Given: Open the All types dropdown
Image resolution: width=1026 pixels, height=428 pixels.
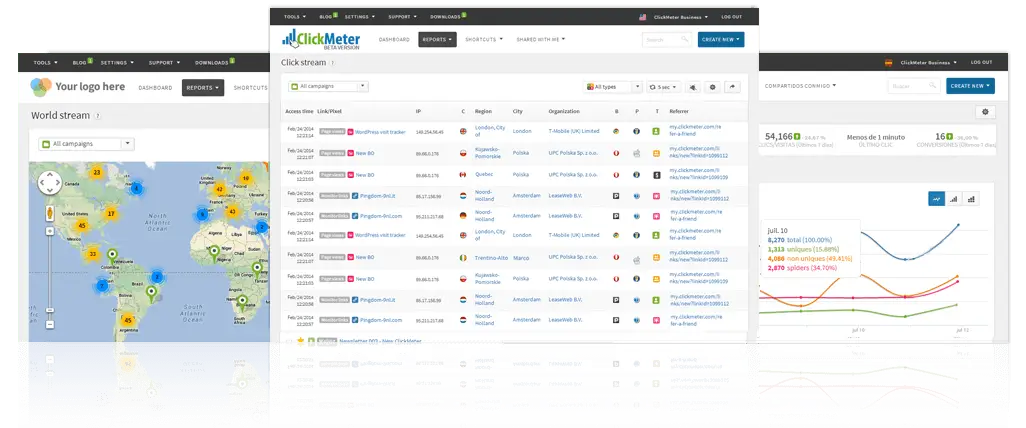Looking at the screenshot, I should (612, 87).
